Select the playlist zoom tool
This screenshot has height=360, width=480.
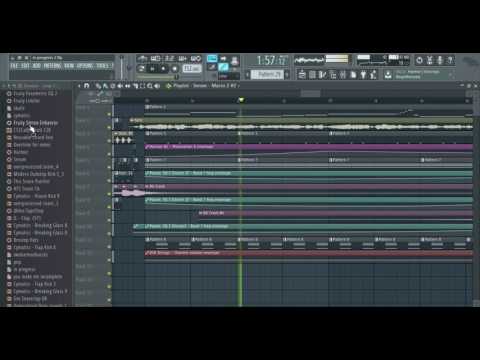pos(150,86)
